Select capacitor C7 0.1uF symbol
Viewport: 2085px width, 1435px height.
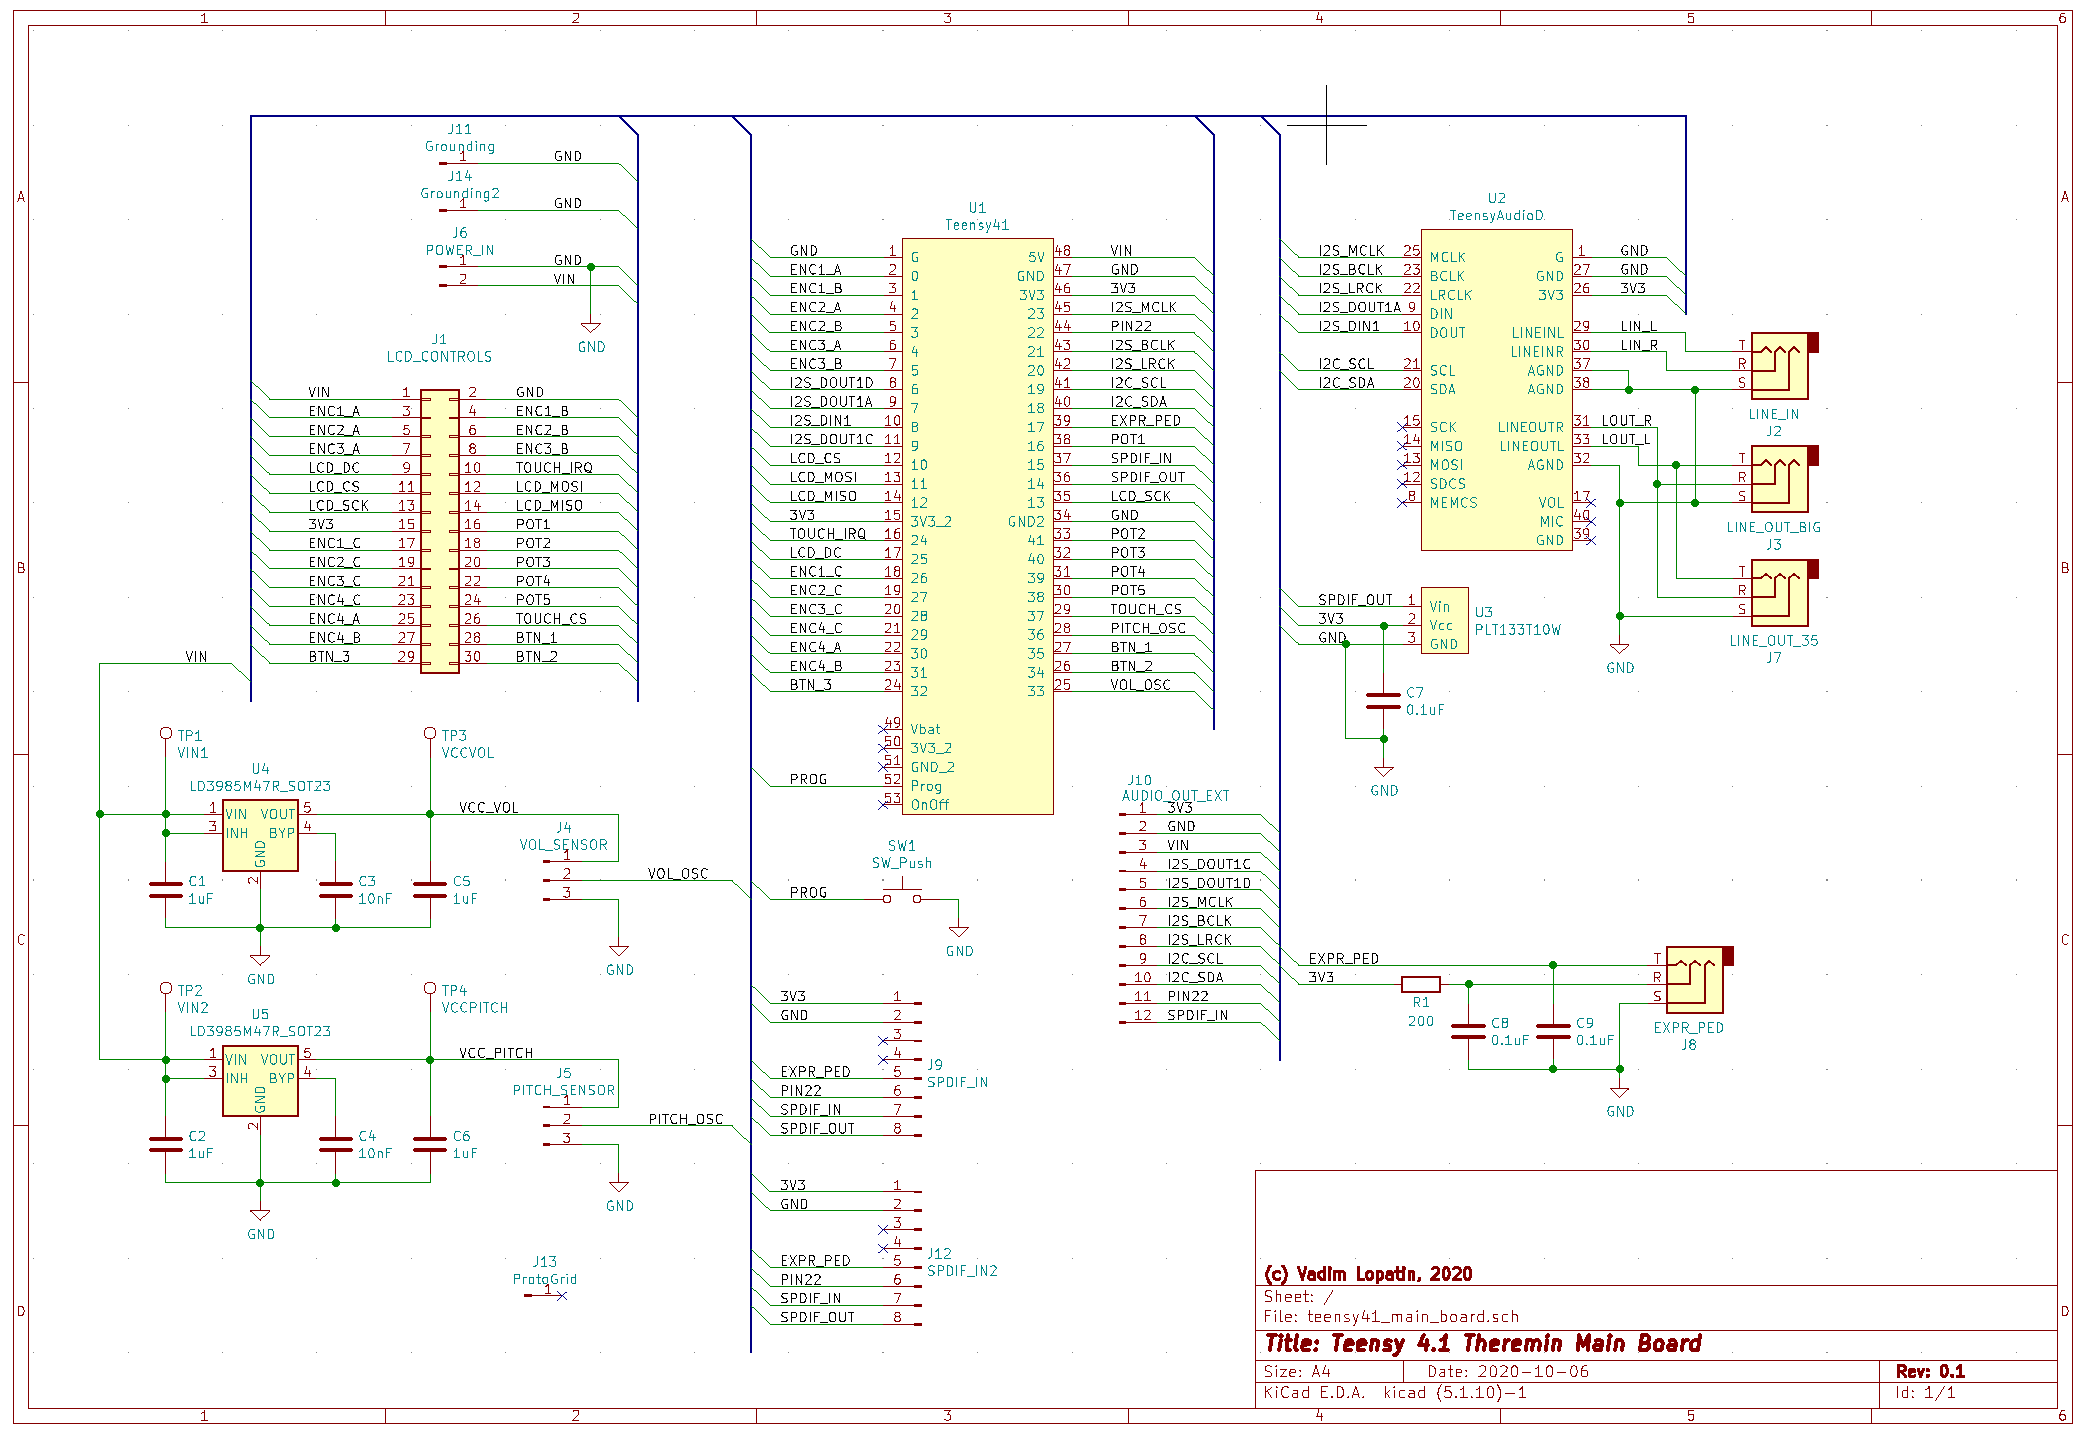[1383, 701]
